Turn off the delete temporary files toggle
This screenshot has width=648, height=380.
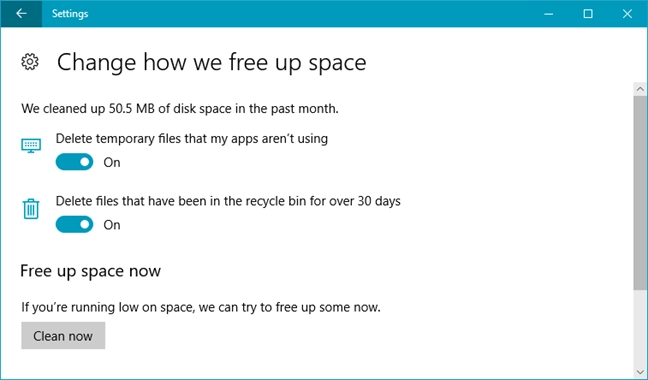click(x=74, y=162)
